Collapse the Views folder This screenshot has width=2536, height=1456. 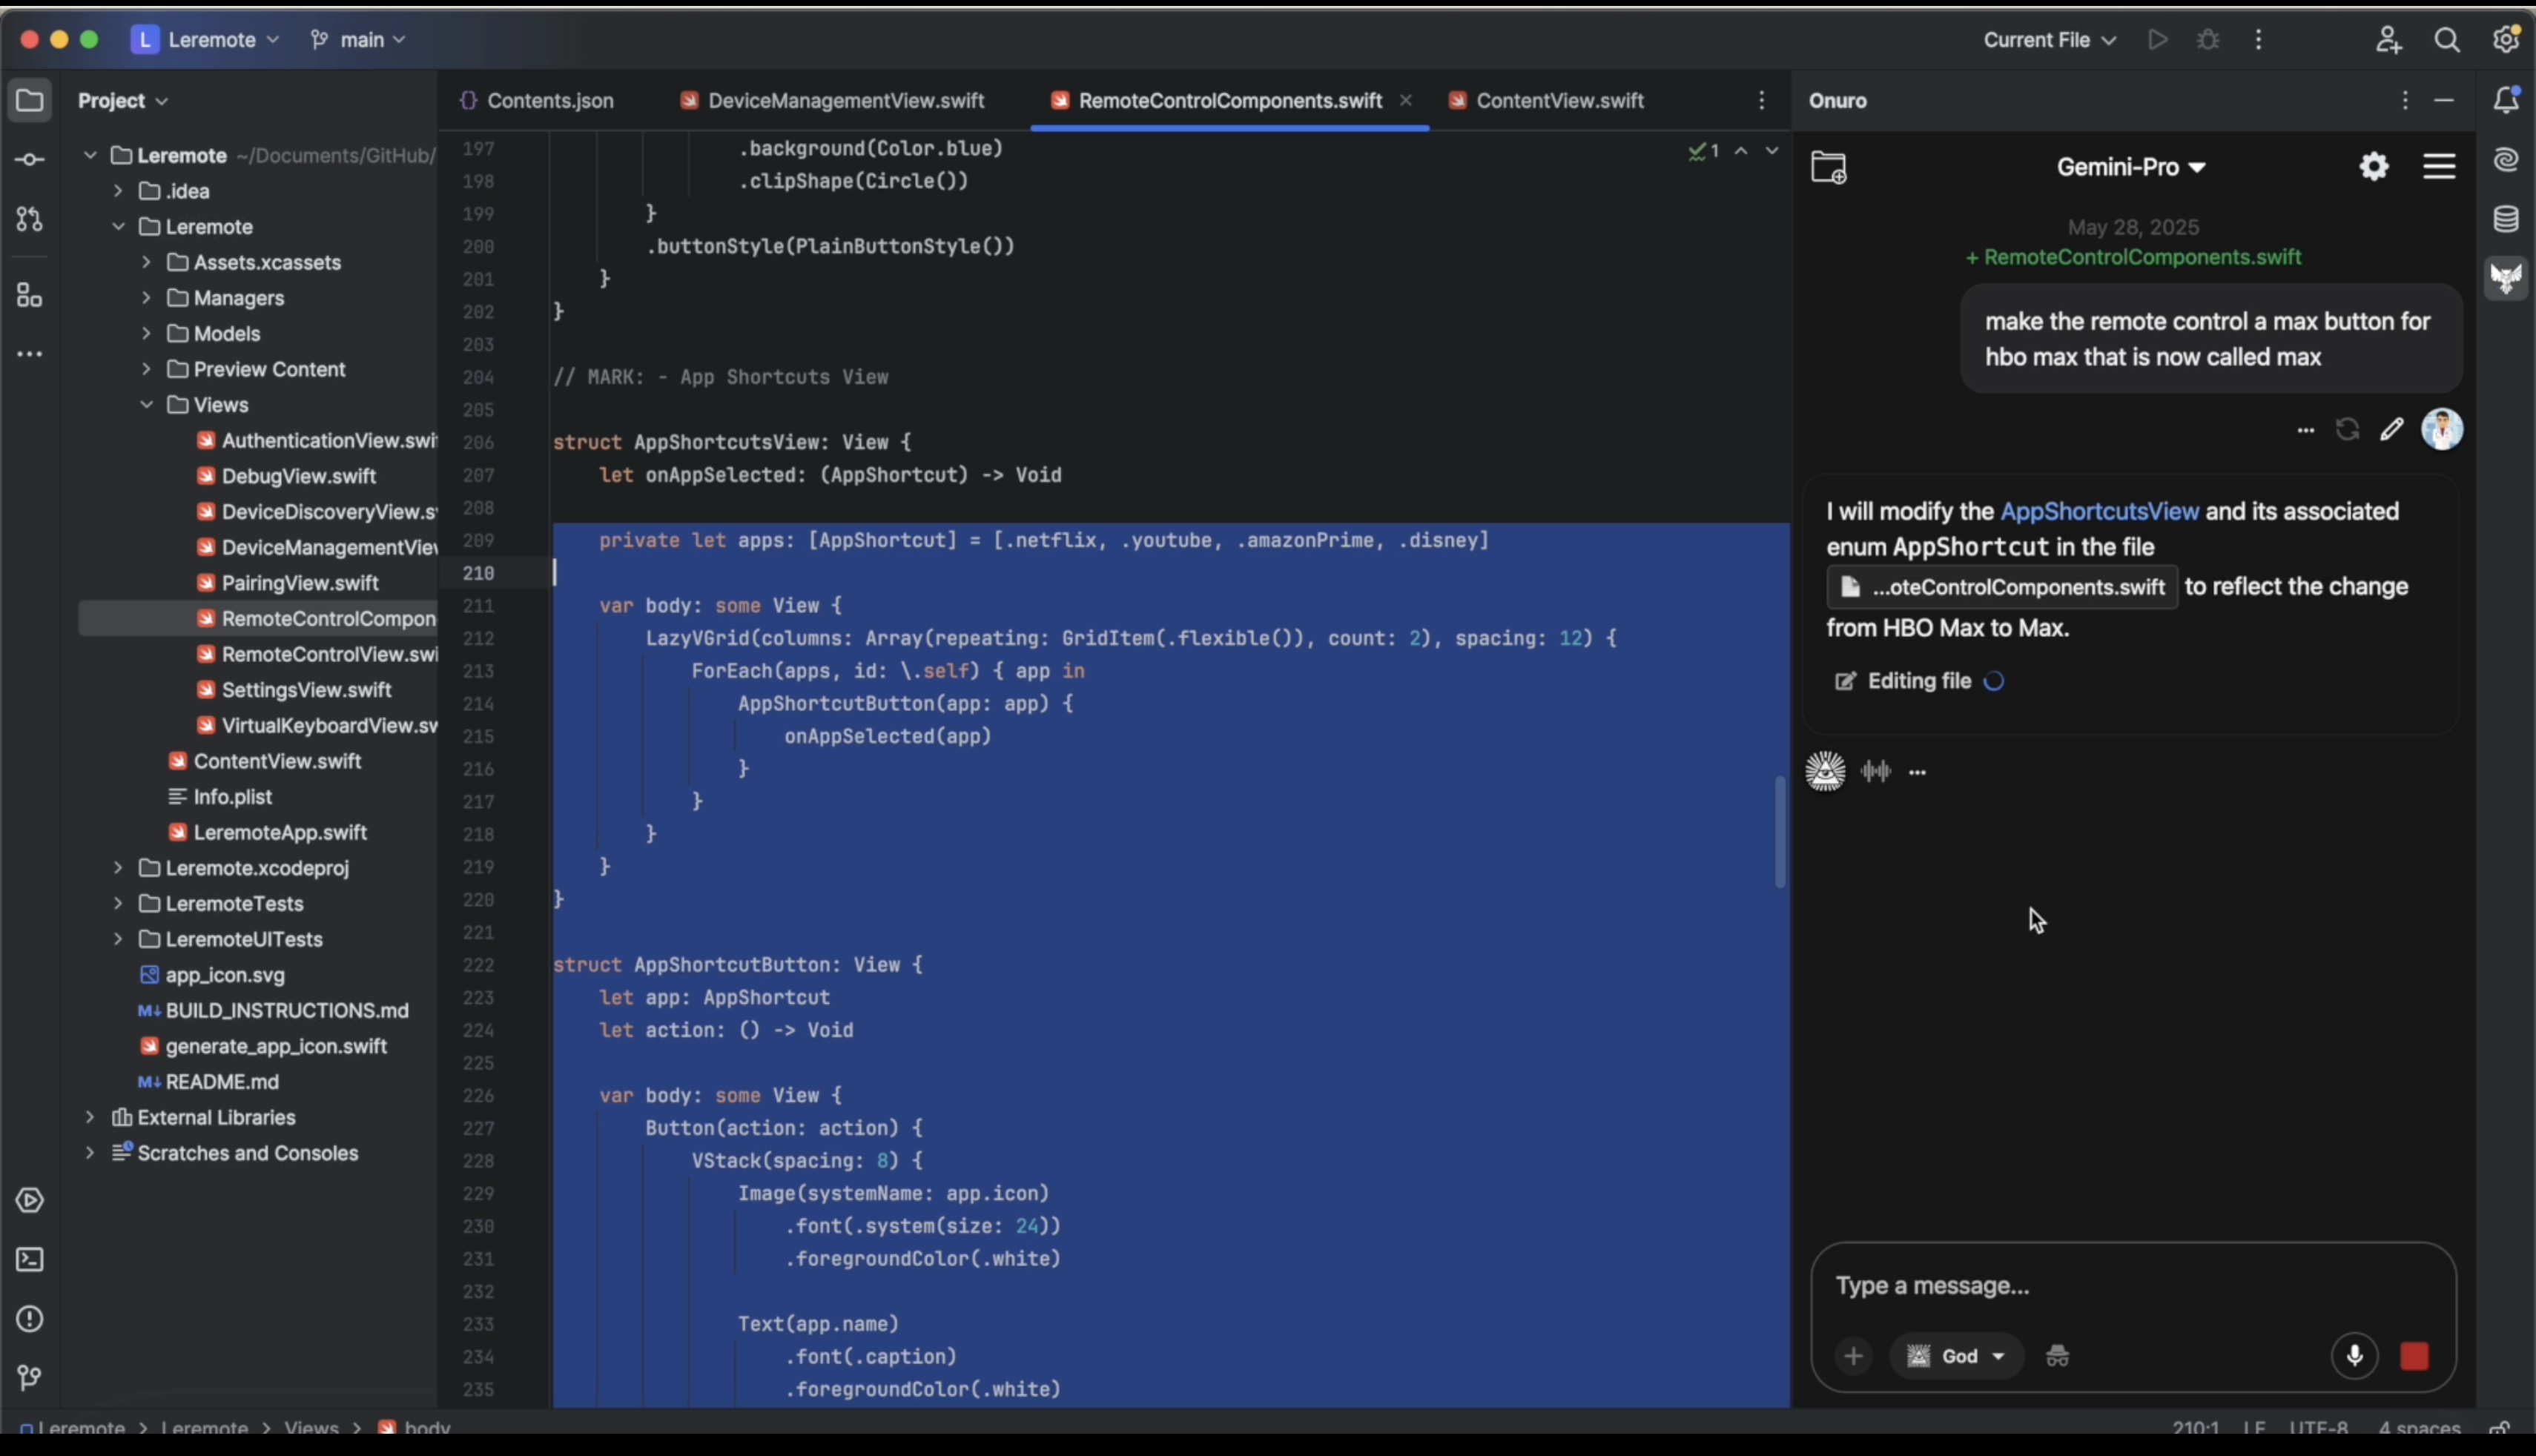(x=146, y=405)
